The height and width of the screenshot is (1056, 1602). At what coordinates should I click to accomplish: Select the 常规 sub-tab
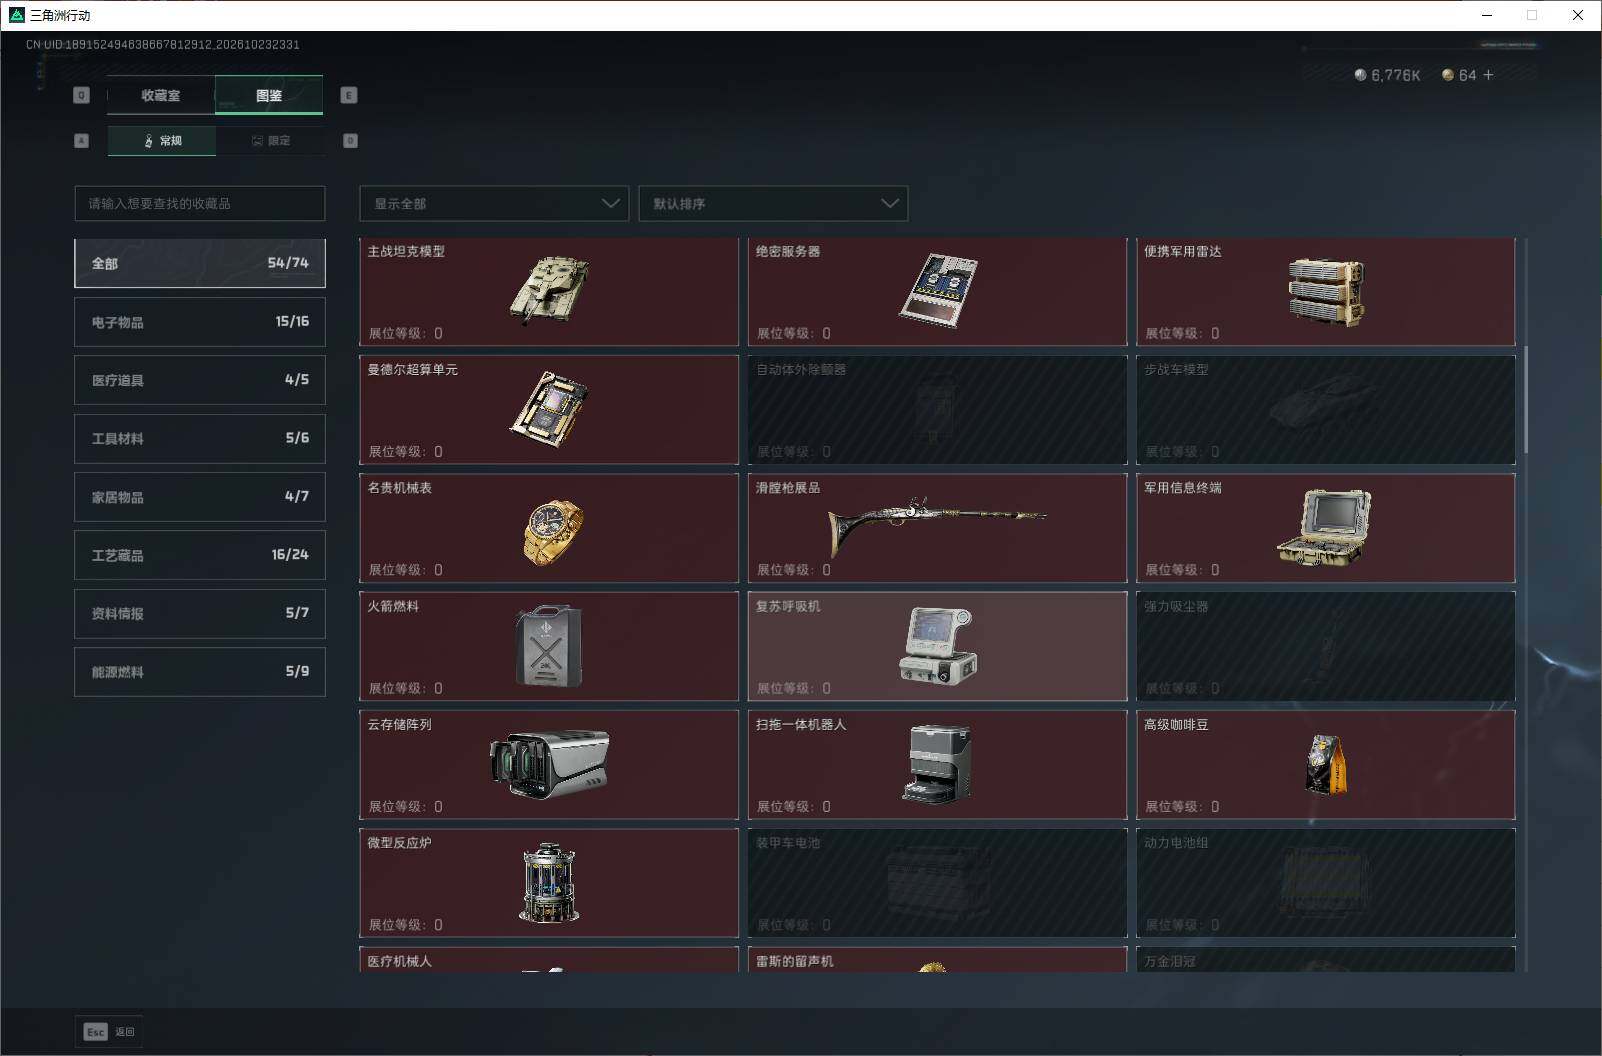click(x=162, y=141)
